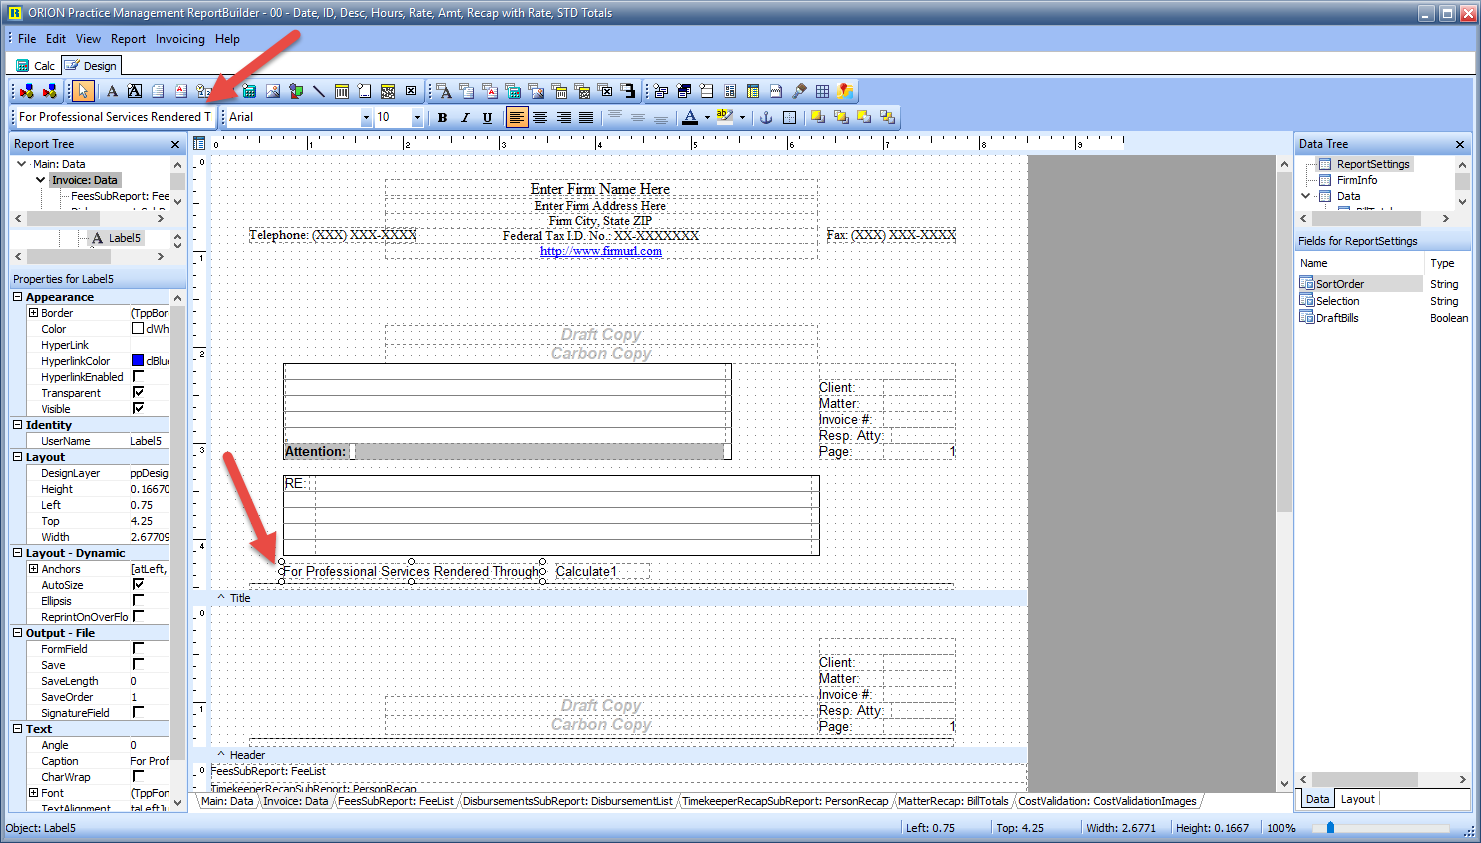This screenshot has height=843, width=1481.
Task: Open the Edit menu
Action: [x=56, y=39]
